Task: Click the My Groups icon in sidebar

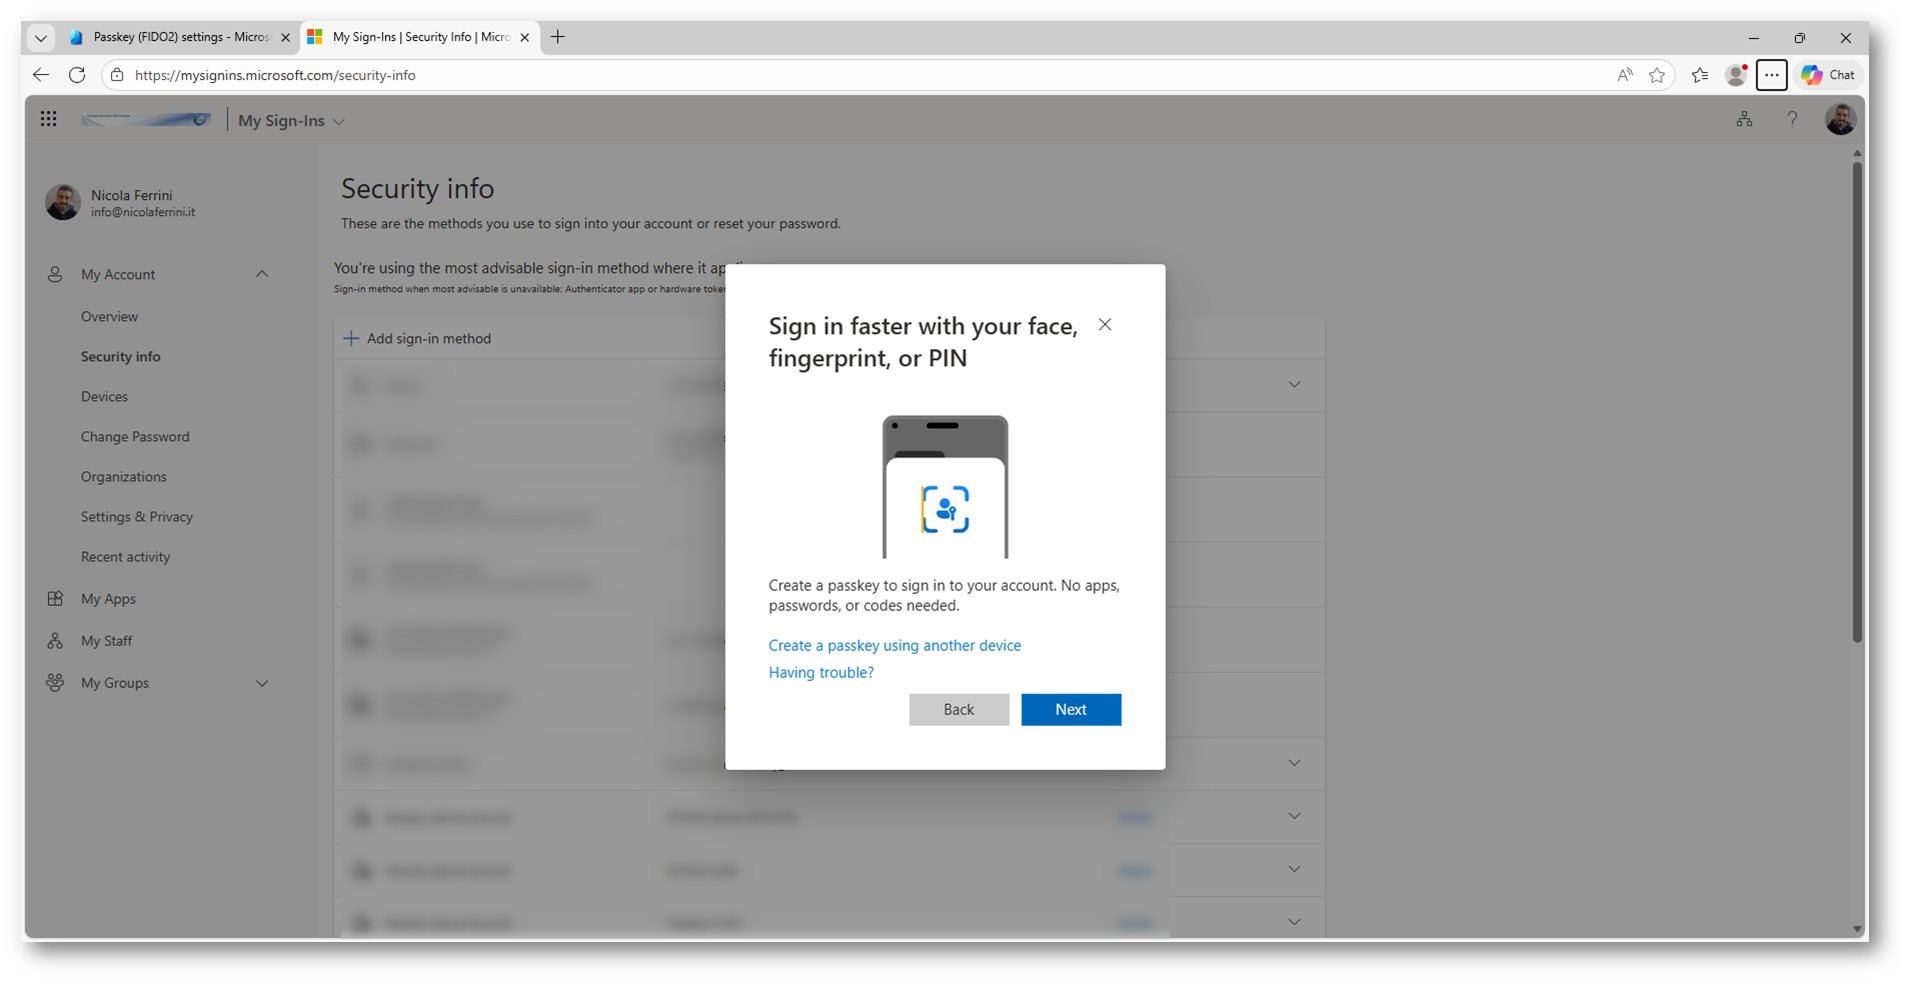Action: pos(55,682)
